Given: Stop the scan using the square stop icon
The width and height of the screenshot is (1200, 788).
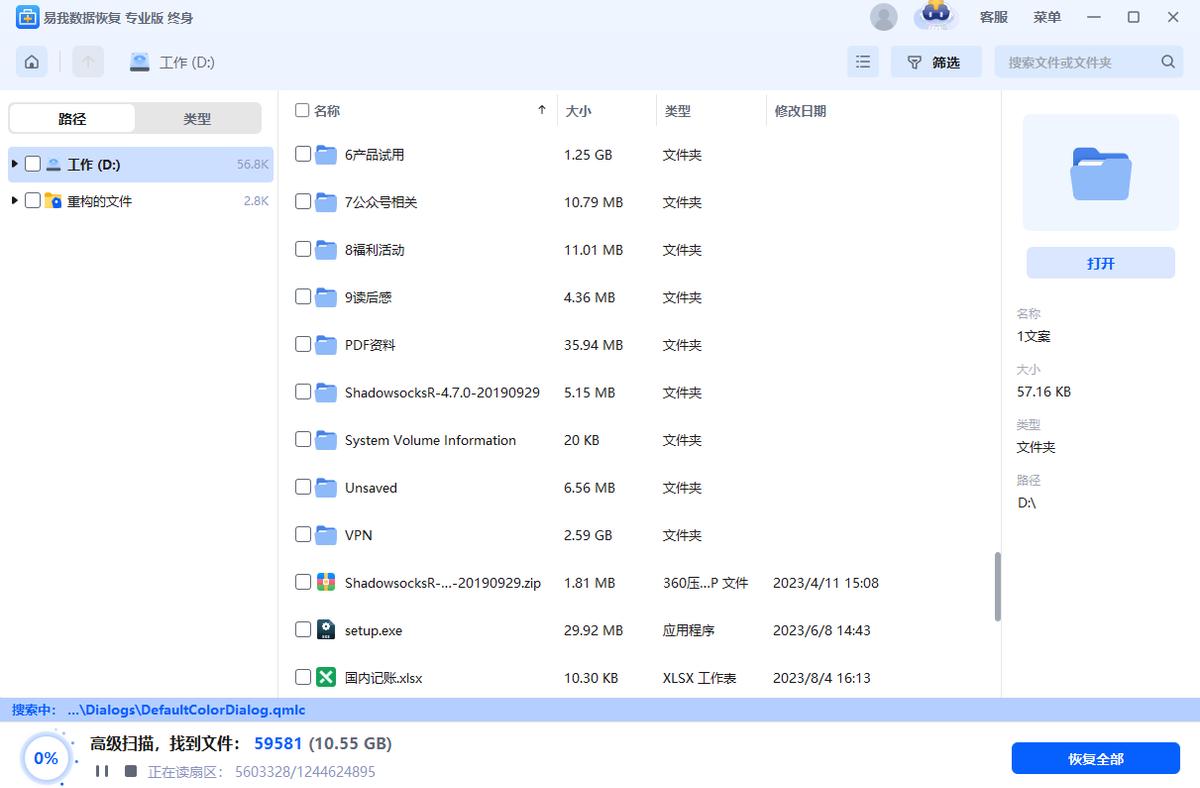Looking at the screenshot, I should pyautogui.click(x=131, y=771).
